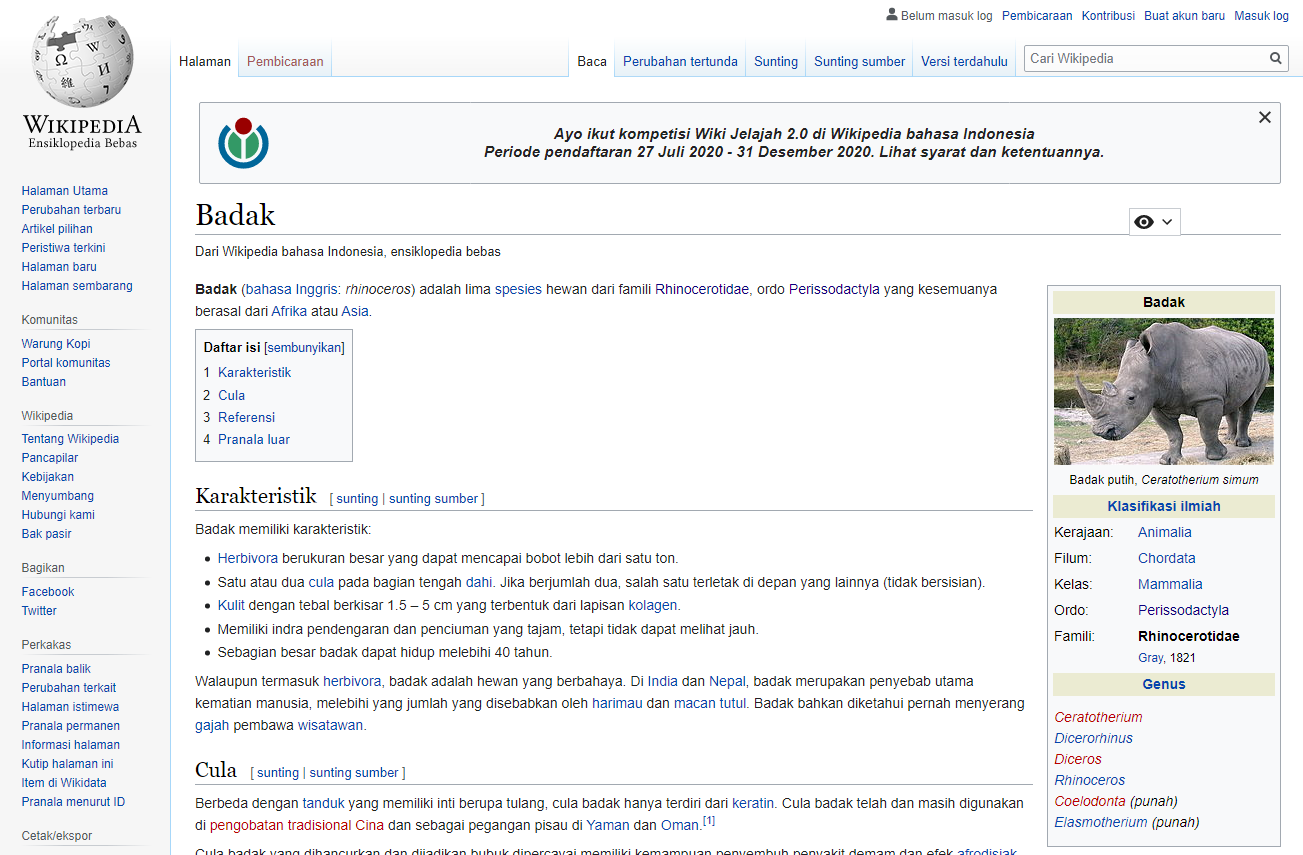
Task: Open Bak pasir link
Action: click(x=47, y=534)
